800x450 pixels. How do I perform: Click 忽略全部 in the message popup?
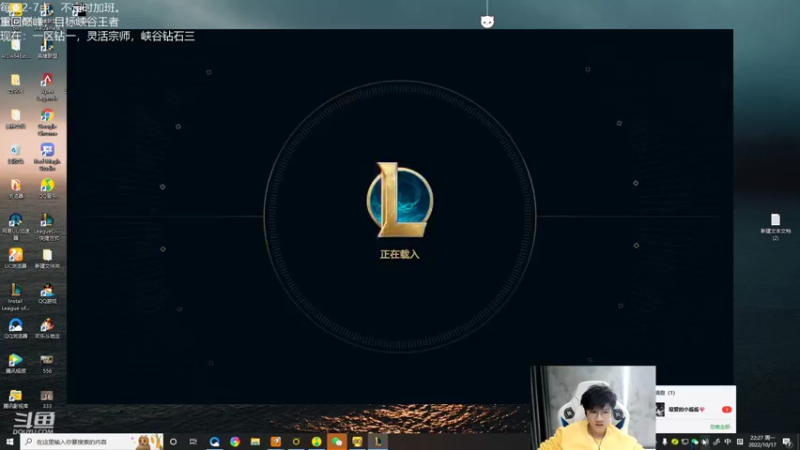(x=719, y=427)
